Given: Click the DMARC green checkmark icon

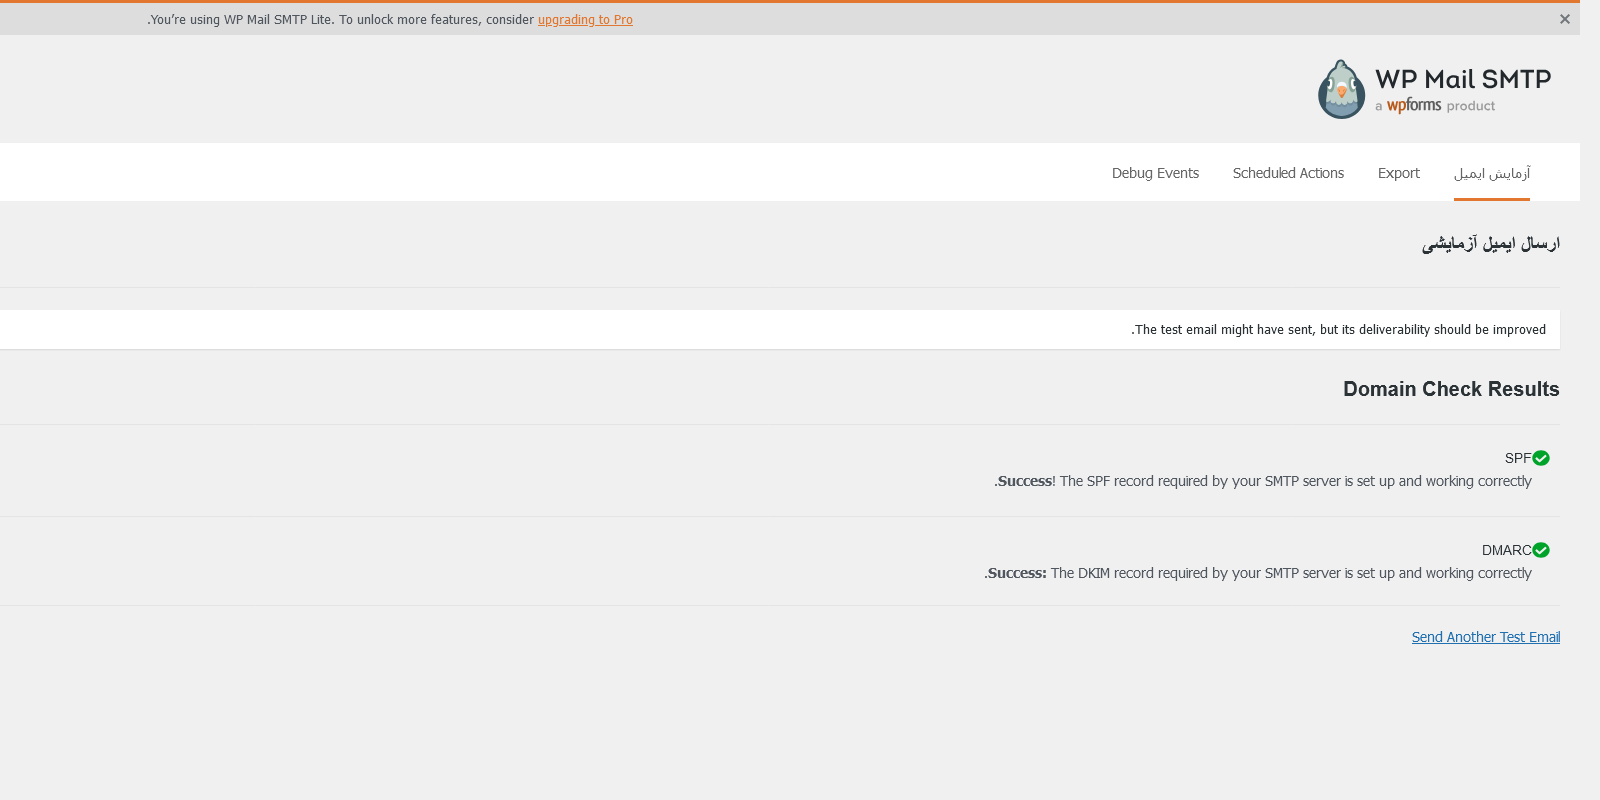Looking at the screenshot, I should coord(1541,550).
